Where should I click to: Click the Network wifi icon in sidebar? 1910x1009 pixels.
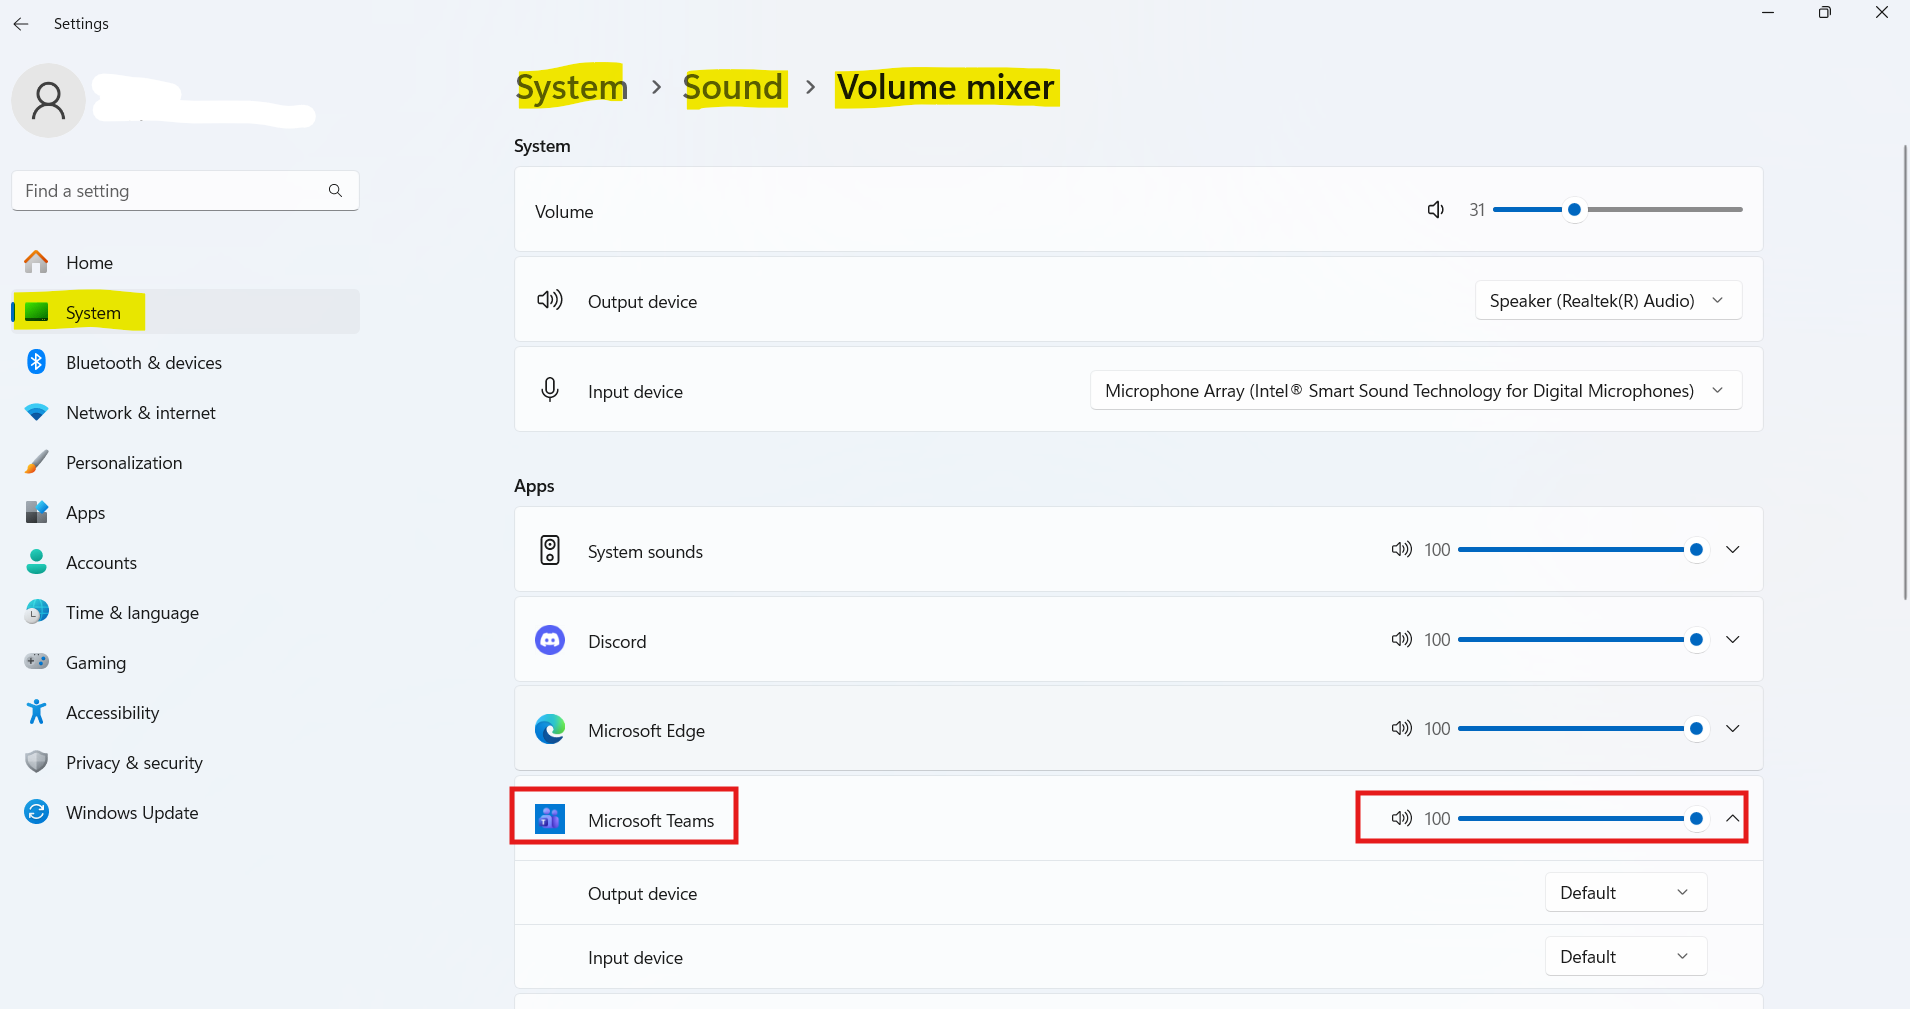point(37,412)
